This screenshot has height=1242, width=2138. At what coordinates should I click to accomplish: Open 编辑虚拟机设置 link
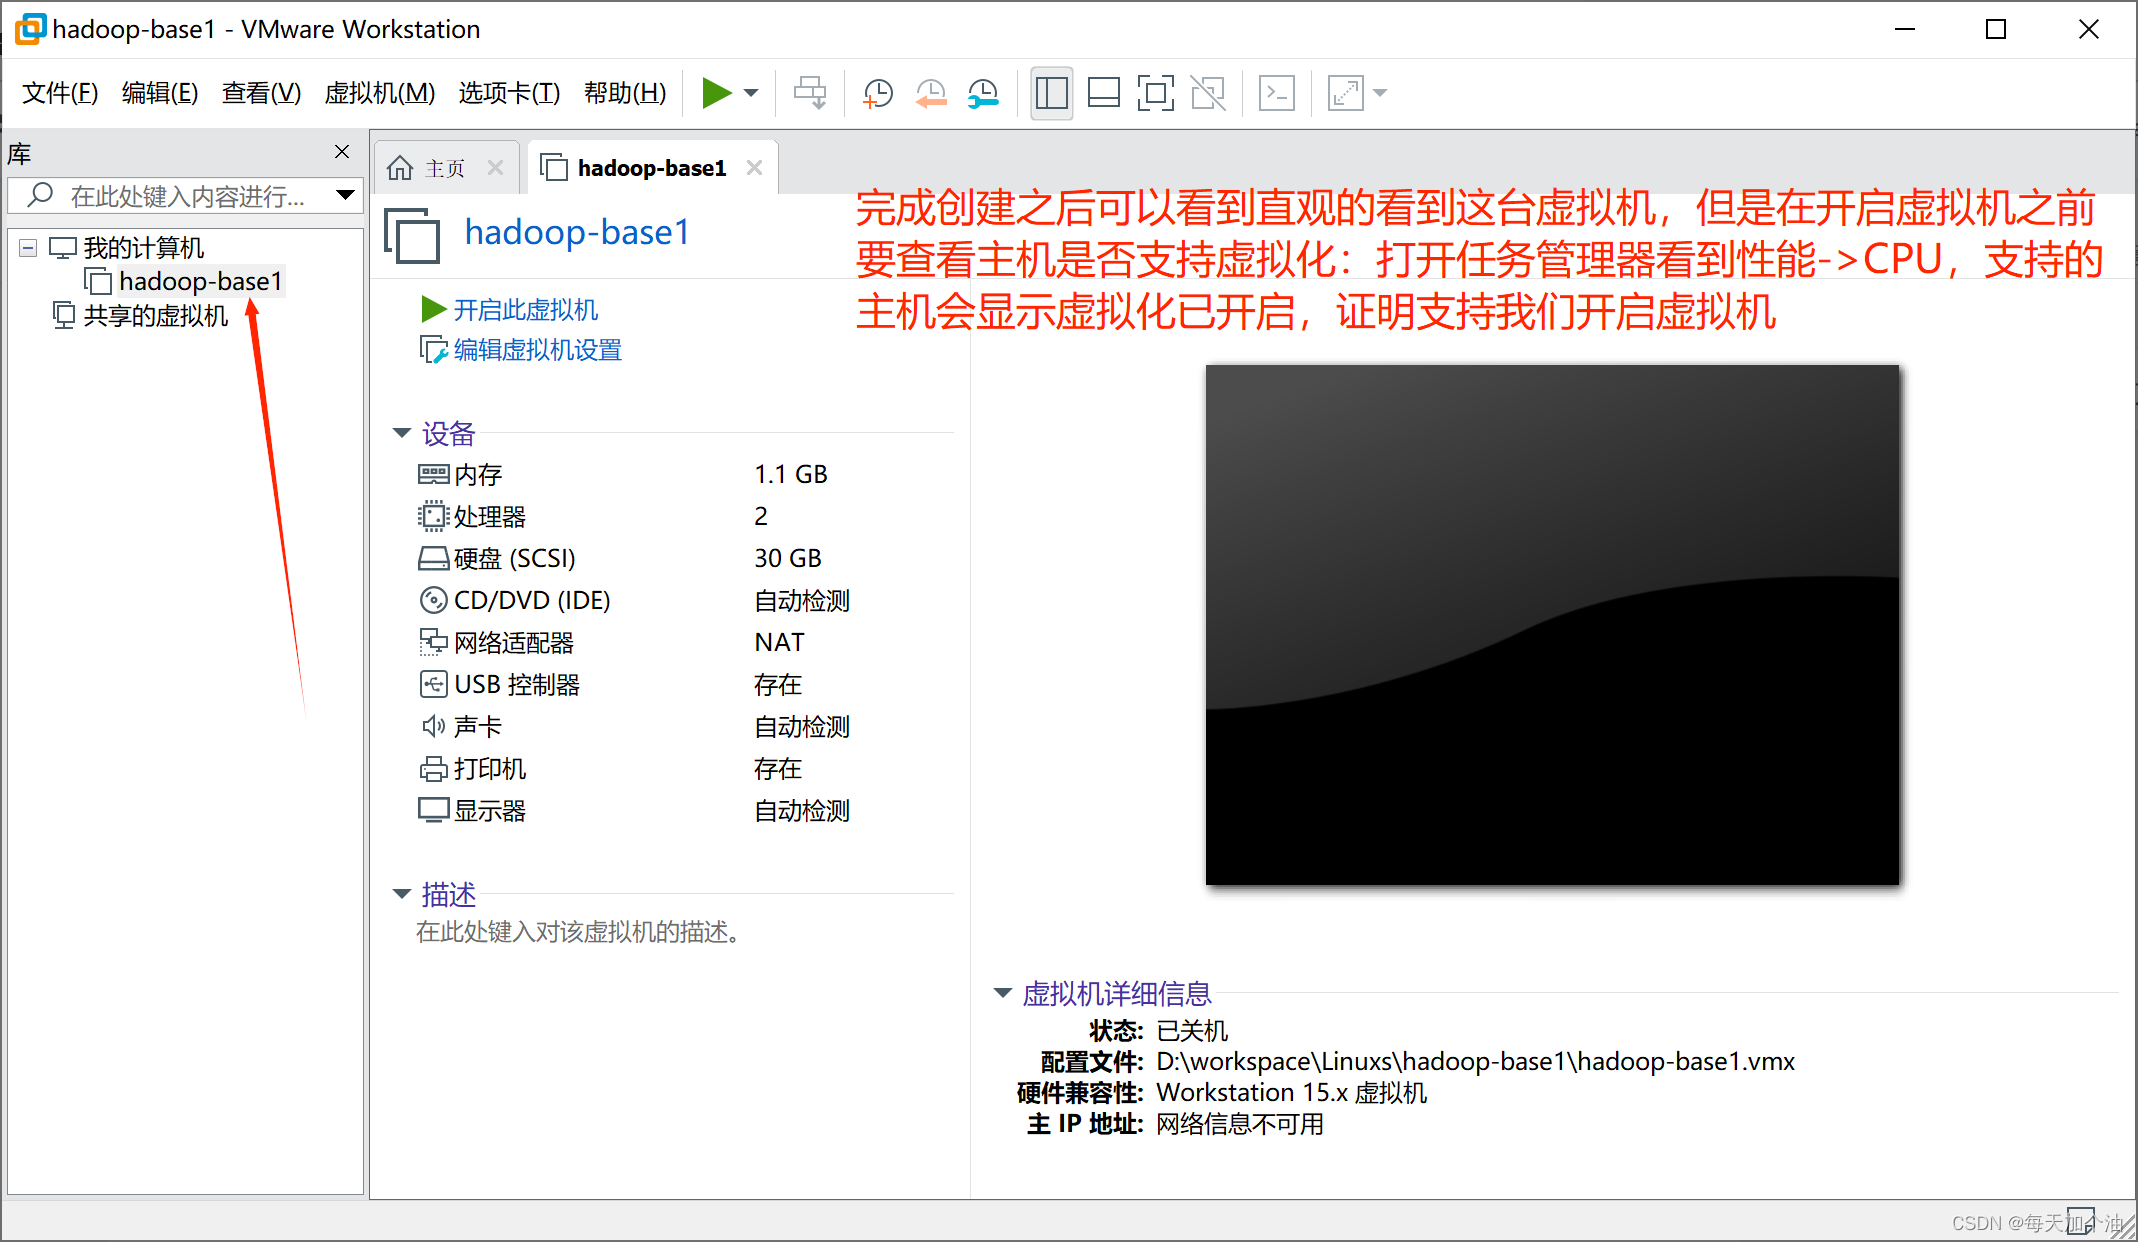click(x=536, y=350)
